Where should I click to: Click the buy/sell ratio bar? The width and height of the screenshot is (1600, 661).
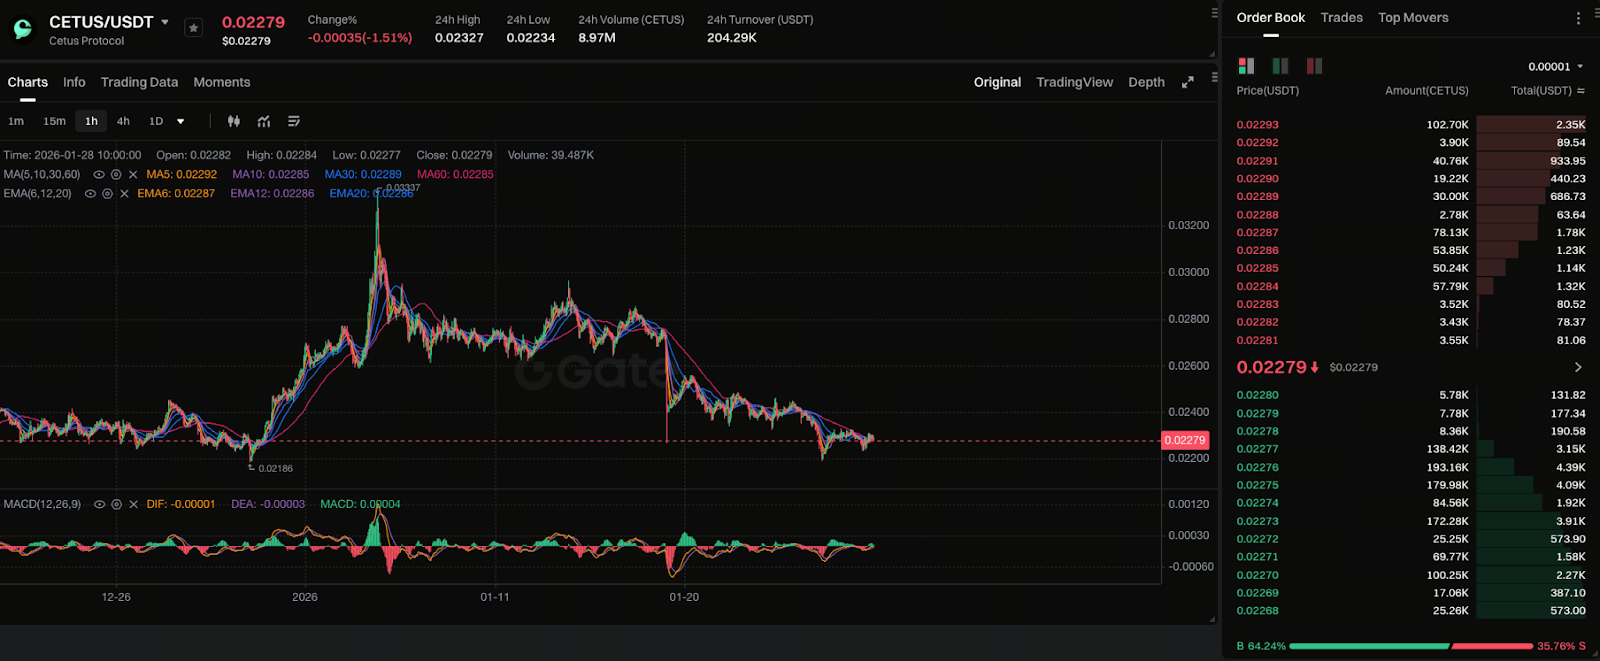[1410, 646]
